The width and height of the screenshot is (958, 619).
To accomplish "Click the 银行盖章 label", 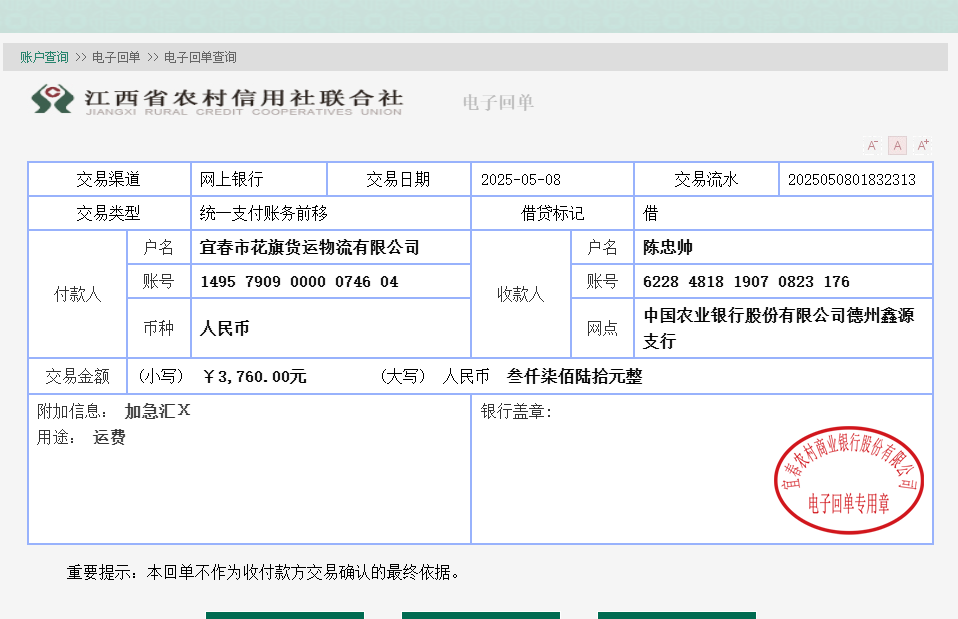I will tap(516, 411).
